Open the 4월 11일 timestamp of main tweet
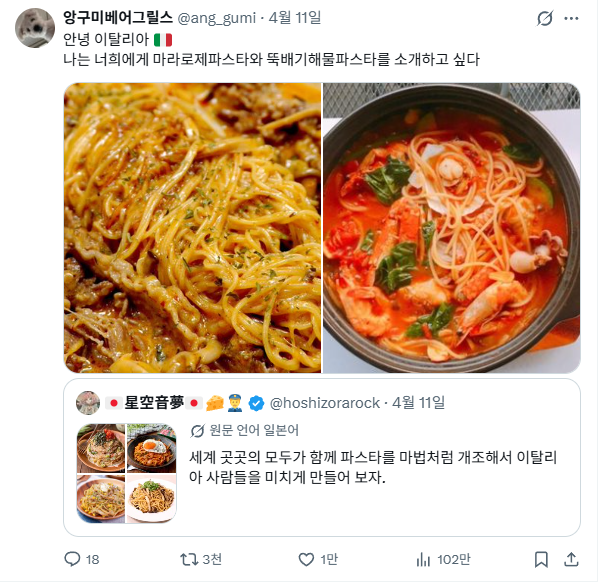 pyautogui.click(x=295, y=18)
